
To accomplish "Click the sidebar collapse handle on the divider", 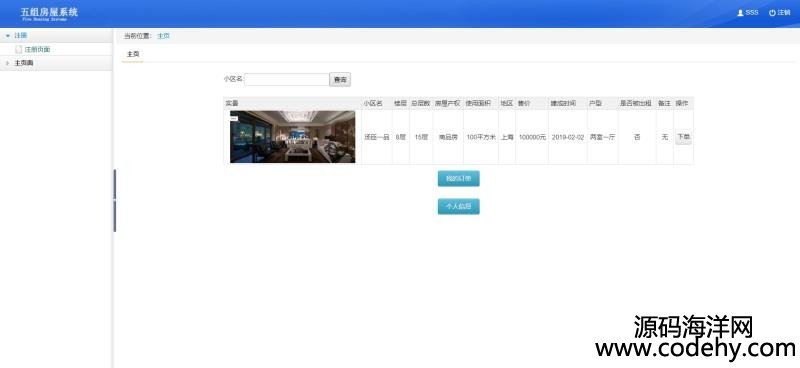I will point(115,201).
